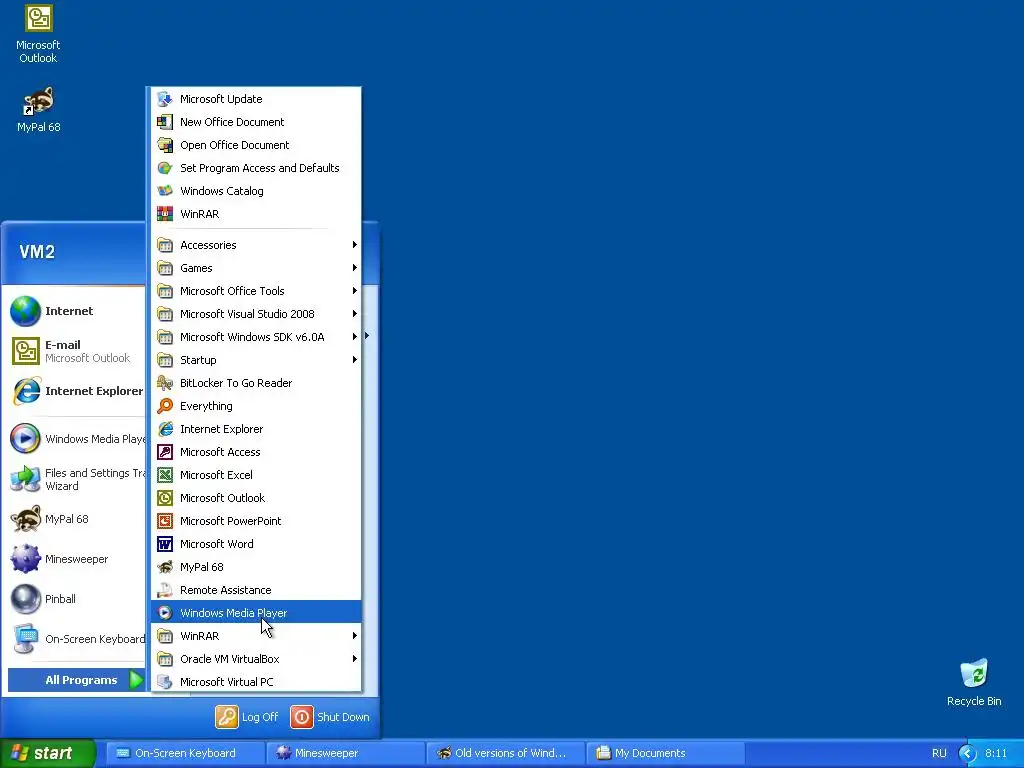
Task: Switch to My Documents taskbar button
Action: [x=666, y=753]
